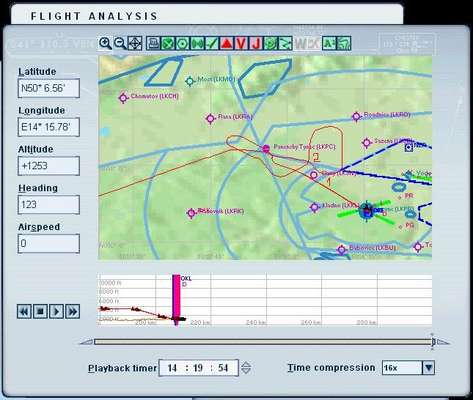
Task: Toggle map data labels icon
Action: pyautogui.click(x=329, y=43)
